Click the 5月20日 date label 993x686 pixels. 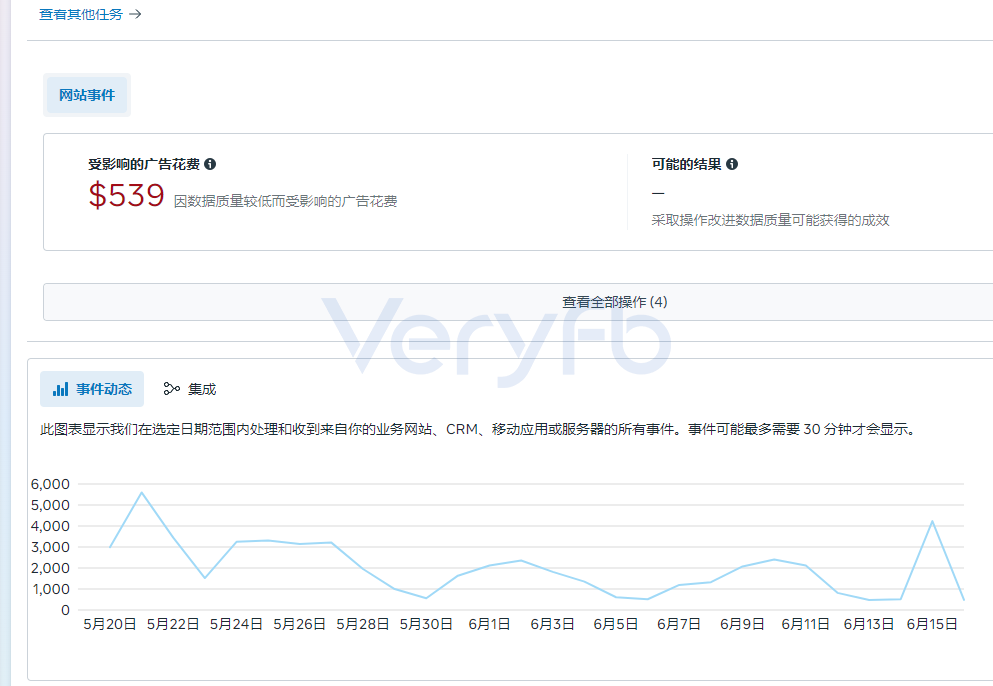(110, 625)
